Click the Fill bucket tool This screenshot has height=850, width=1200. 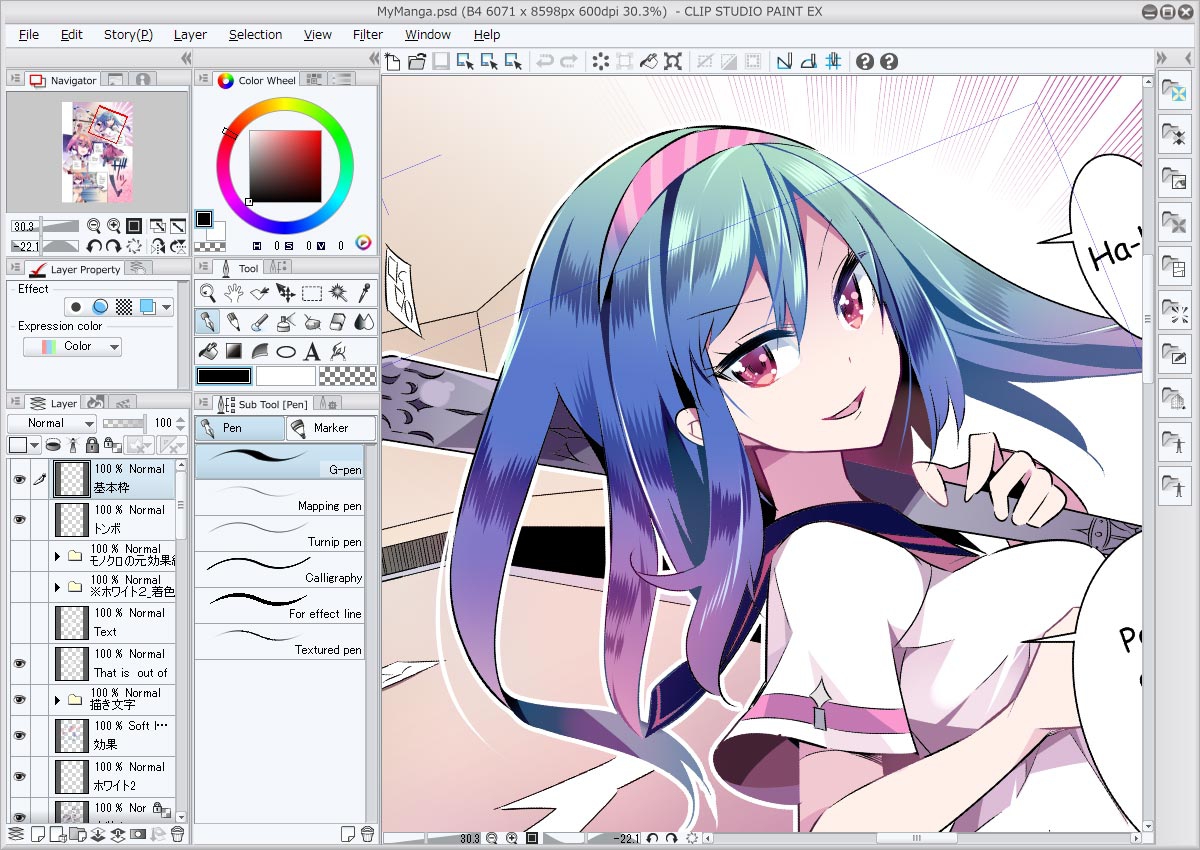208,351
